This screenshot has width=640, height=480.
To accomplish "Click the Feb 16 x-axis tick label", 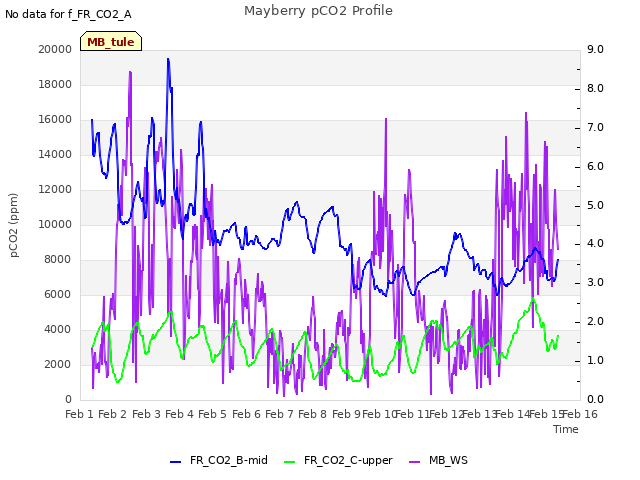I will (580, 414).
